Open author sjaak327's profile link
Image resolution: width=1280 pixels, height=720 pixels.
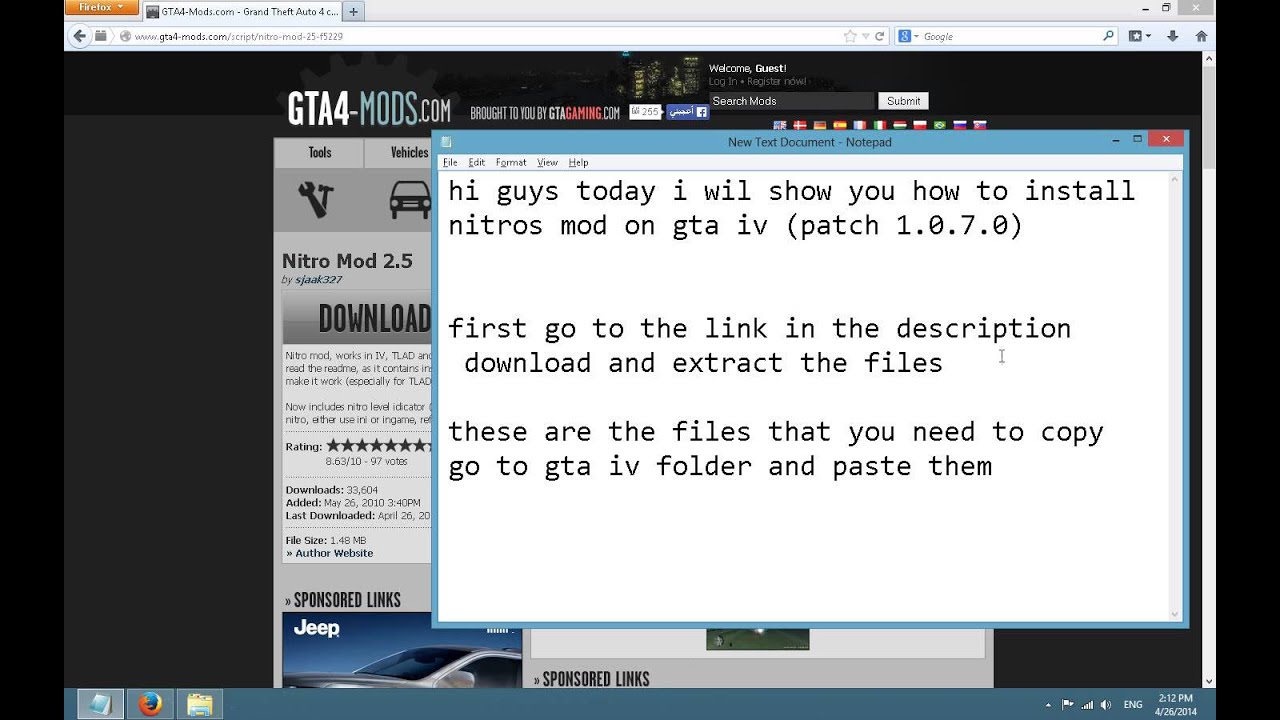click(318, 280)
